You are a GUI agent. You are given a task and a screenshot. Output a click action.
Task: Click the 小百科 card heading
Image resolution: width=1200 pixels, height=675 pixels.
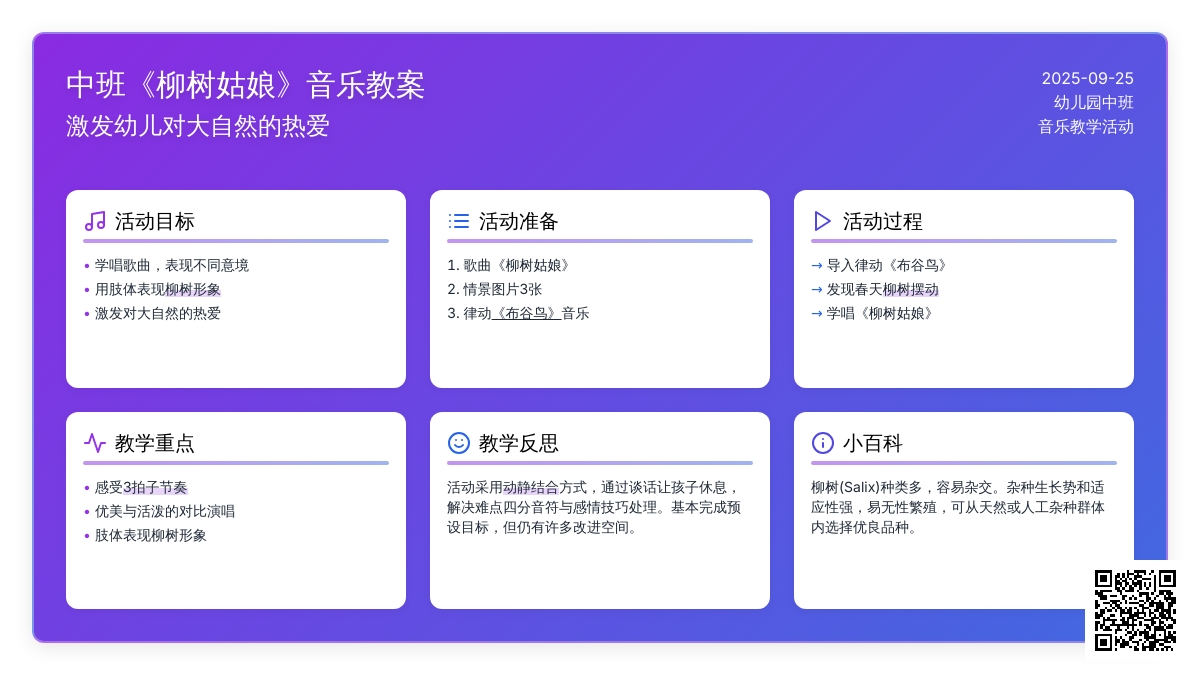872,443
